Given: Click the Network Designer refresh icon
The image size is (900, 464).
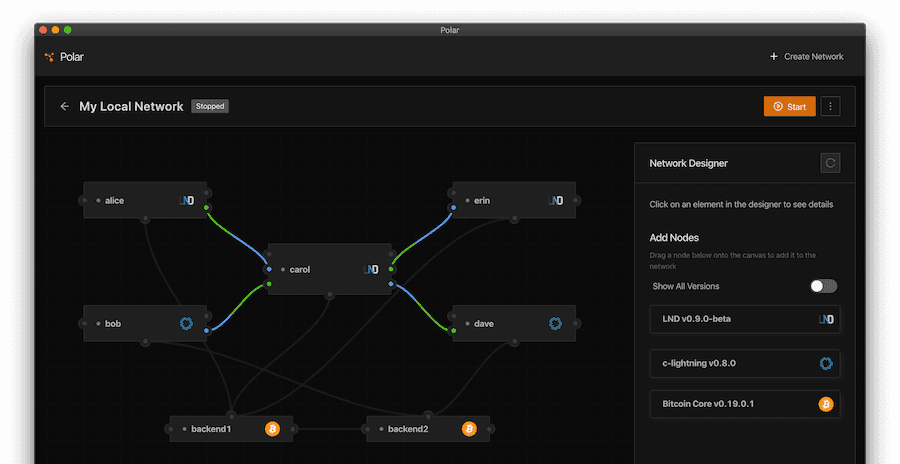Looking at the screenshot, I should point(830,163).
